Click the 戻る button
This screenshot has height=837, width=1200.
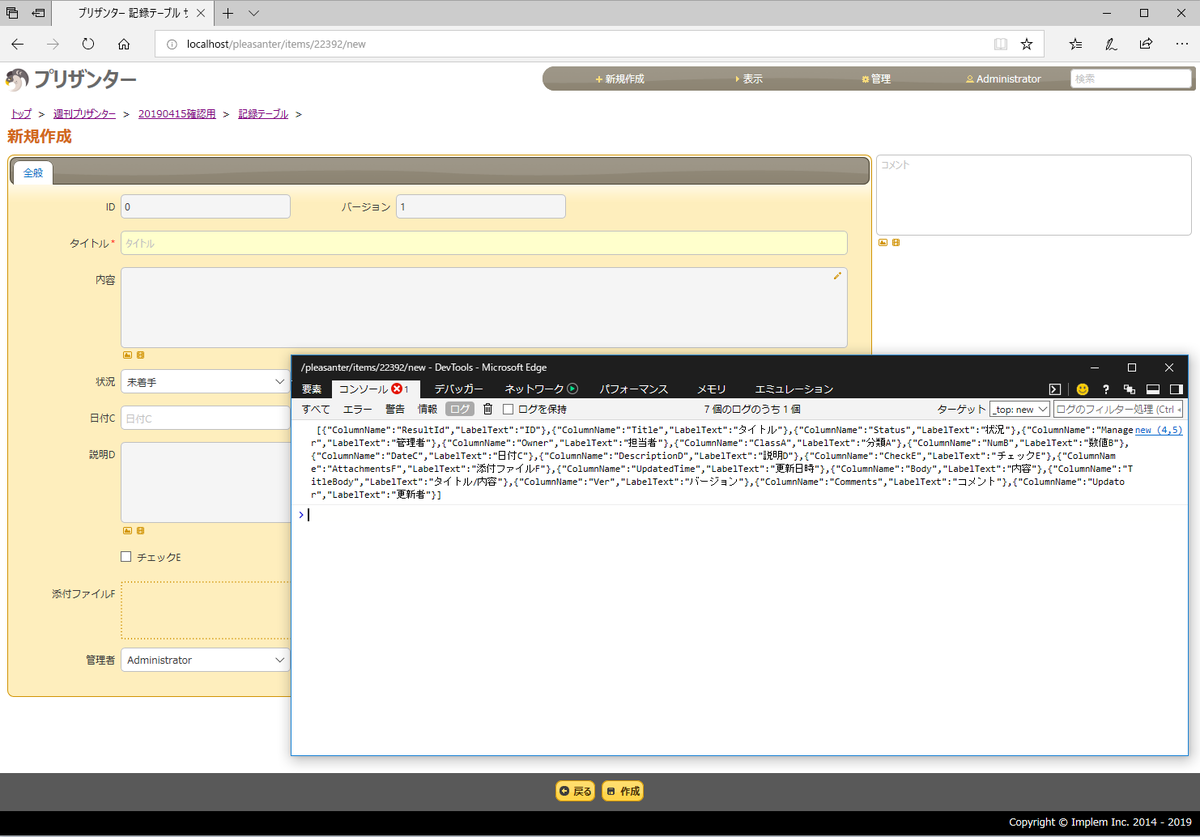click(x=576, y=791)
